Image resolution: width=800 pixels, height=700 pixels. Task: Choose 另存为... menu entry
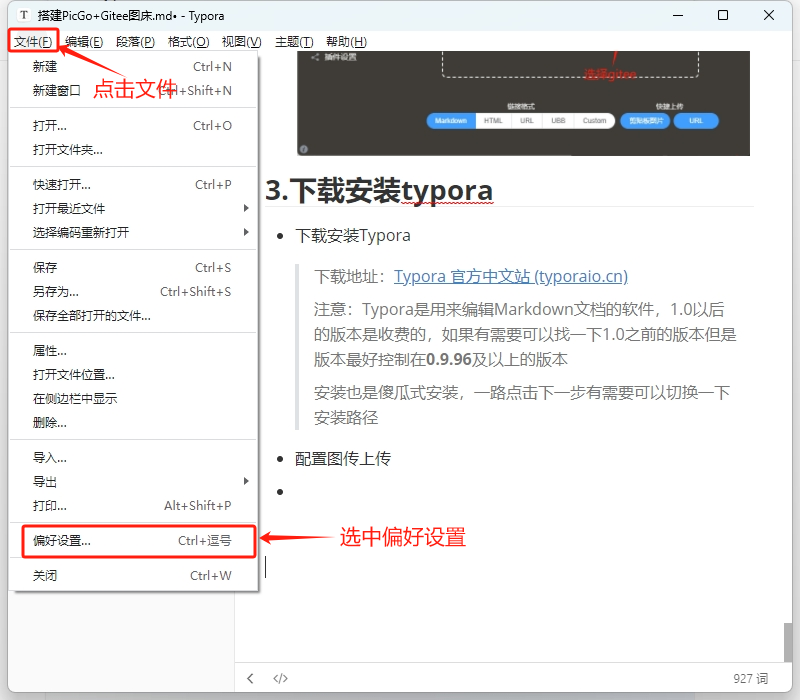[133, 291]
